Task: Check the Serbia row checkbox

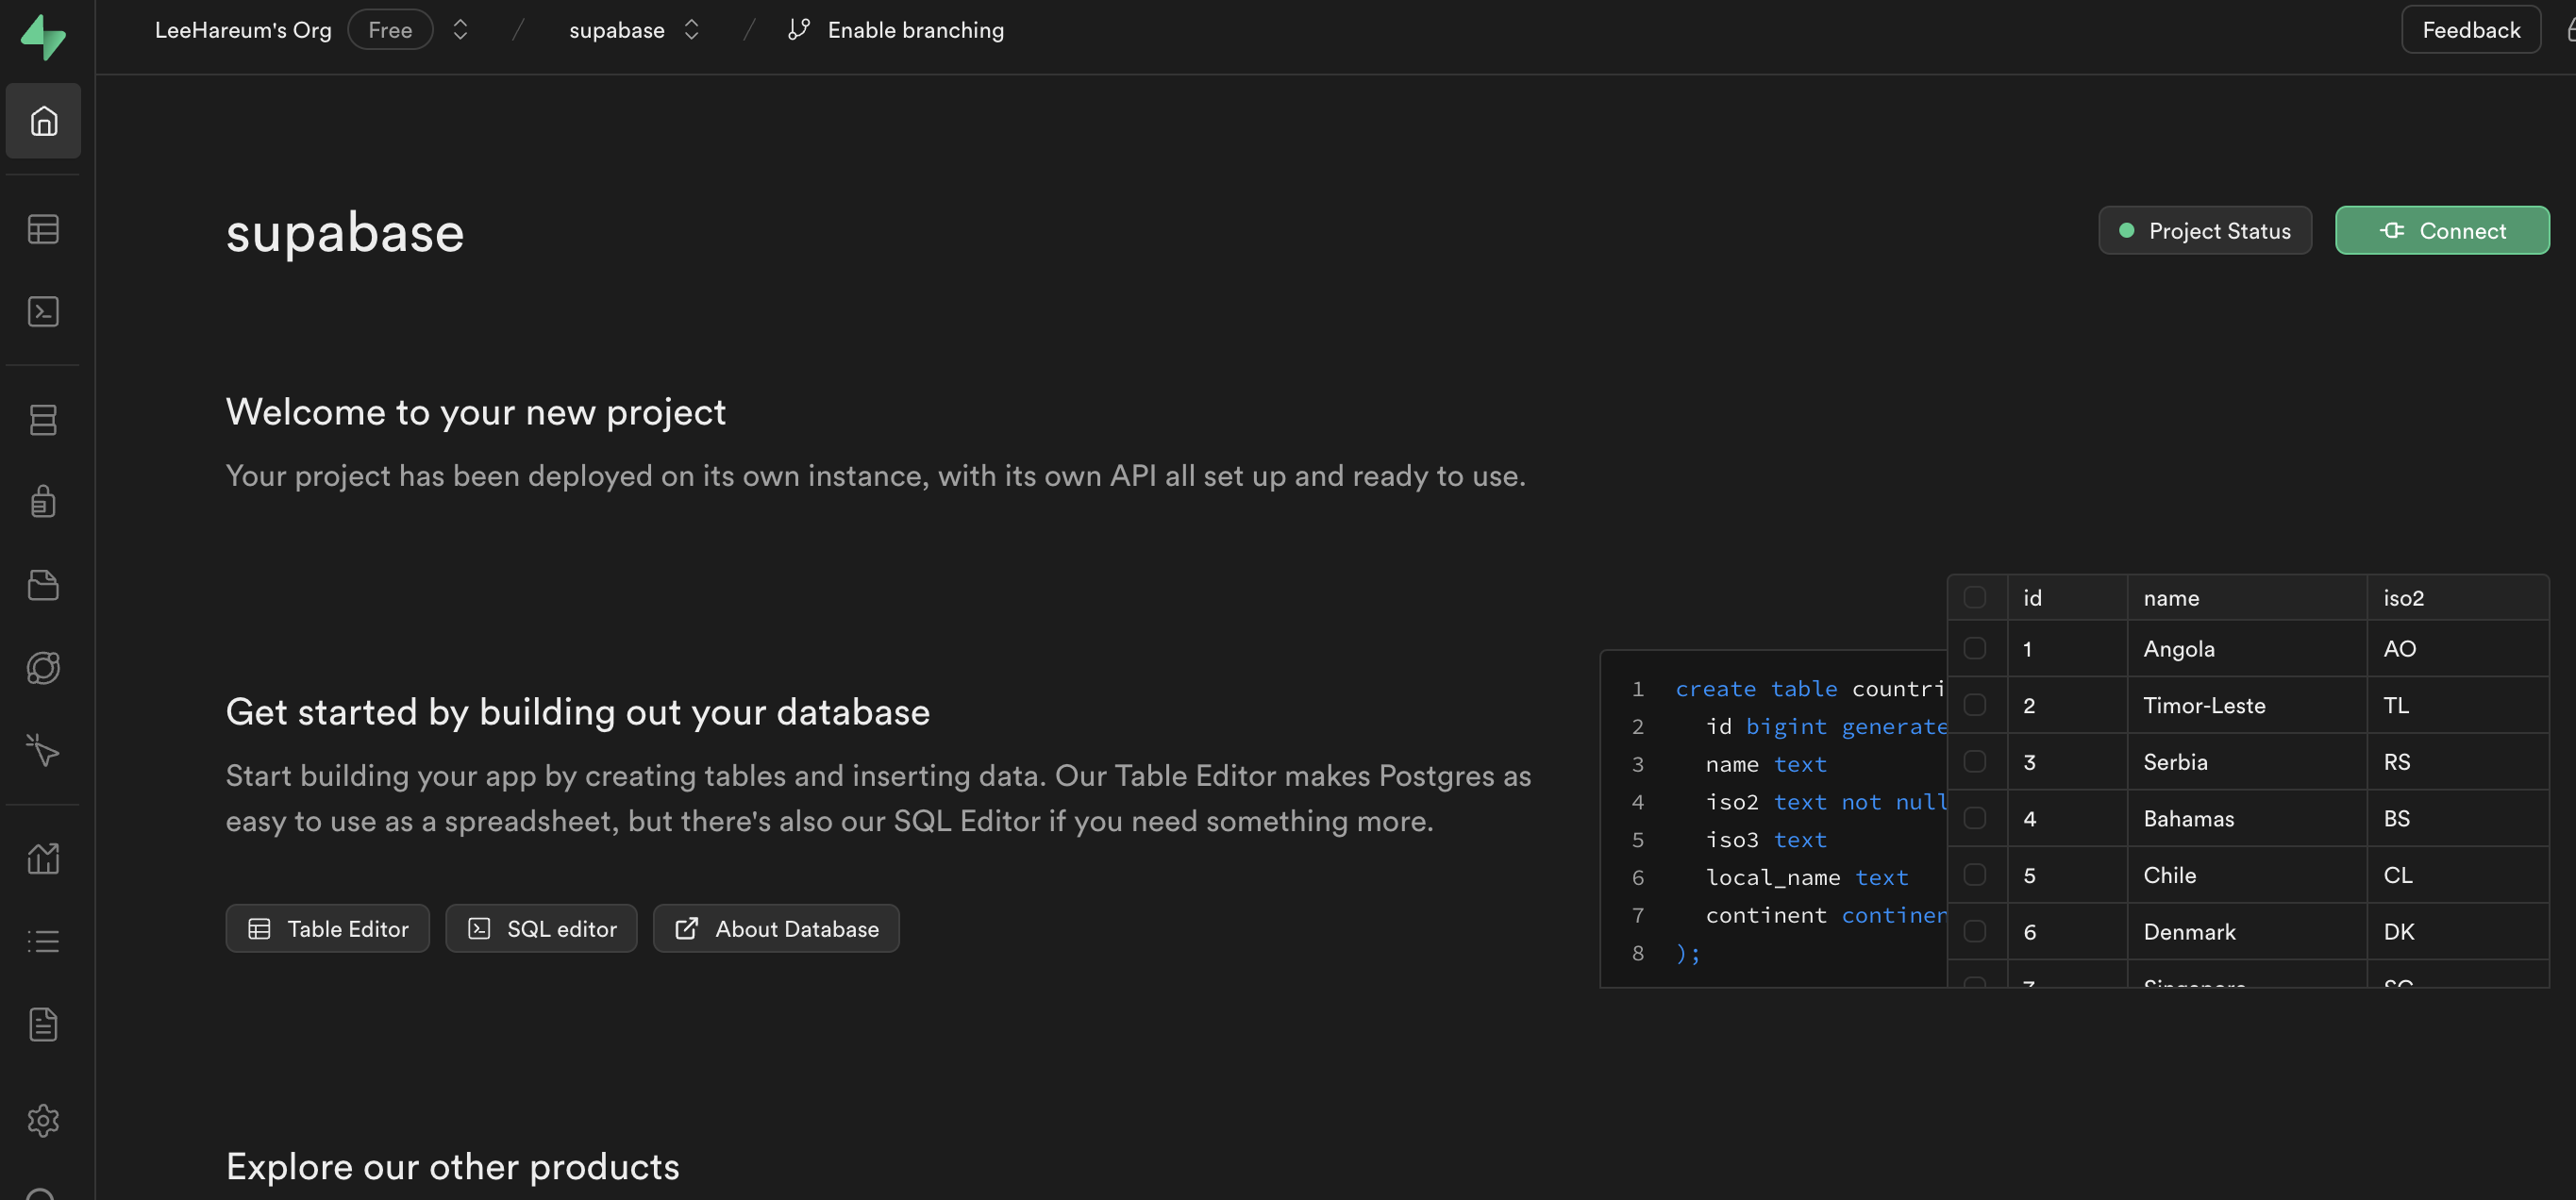Action: tap(1975, 762)
